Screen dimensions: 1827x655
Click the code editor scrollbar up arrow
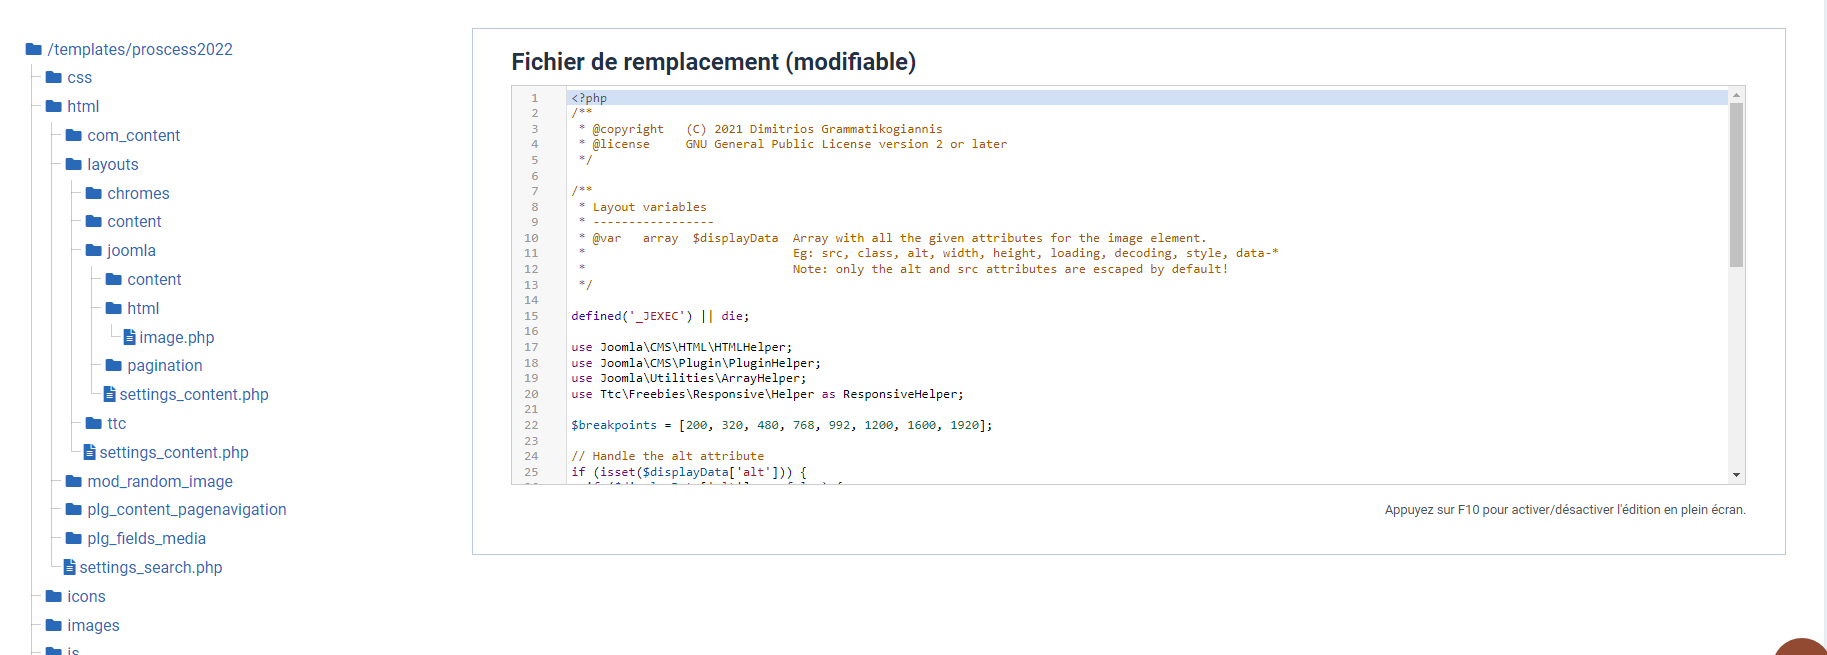click(1737, 95)
